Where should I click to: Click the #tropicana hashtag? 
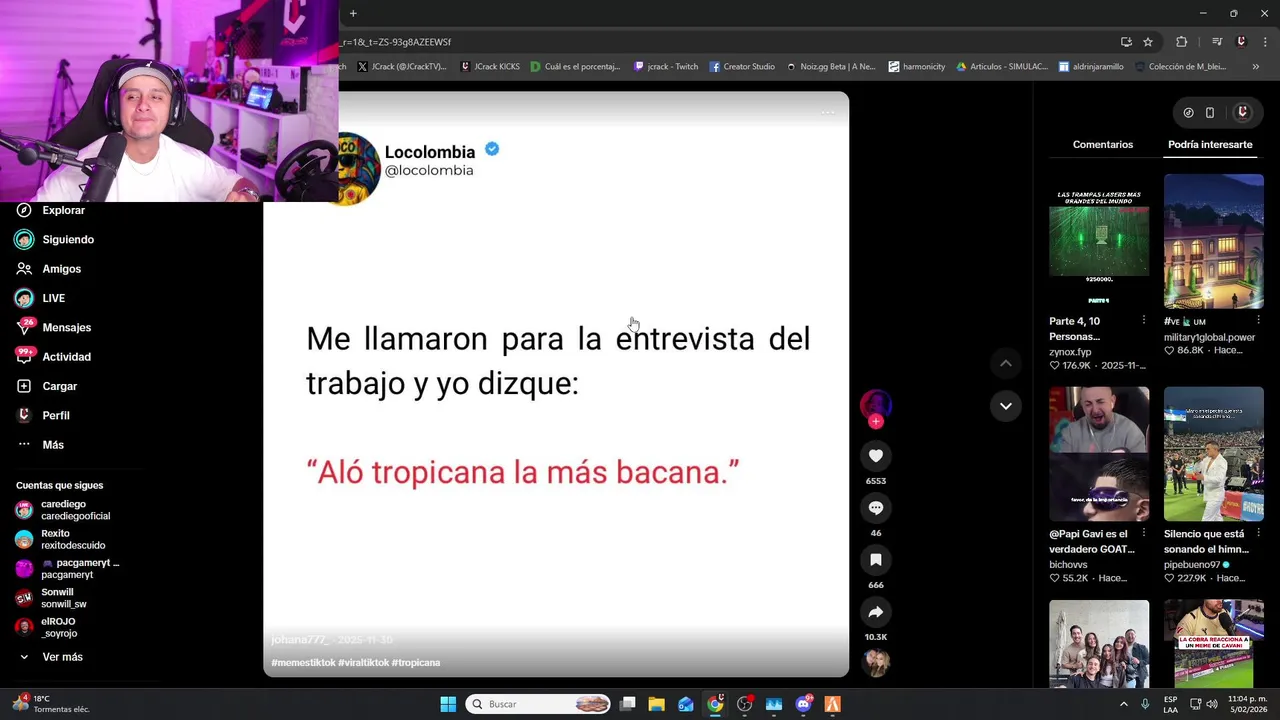(x=416, y=663)
